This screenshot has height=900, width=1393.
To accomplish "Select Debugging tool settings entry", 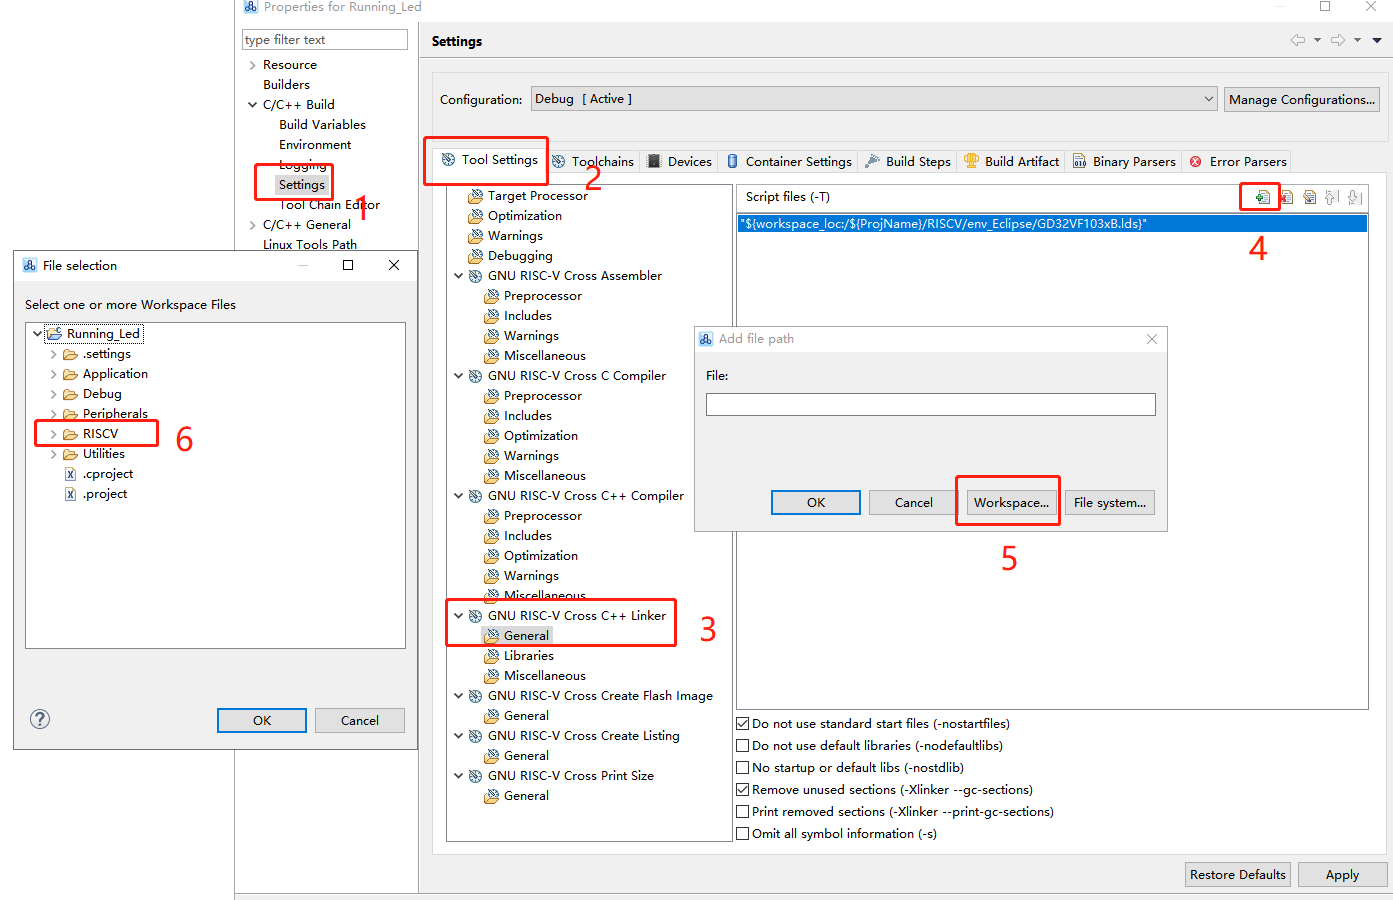I will tap(520, 256).
